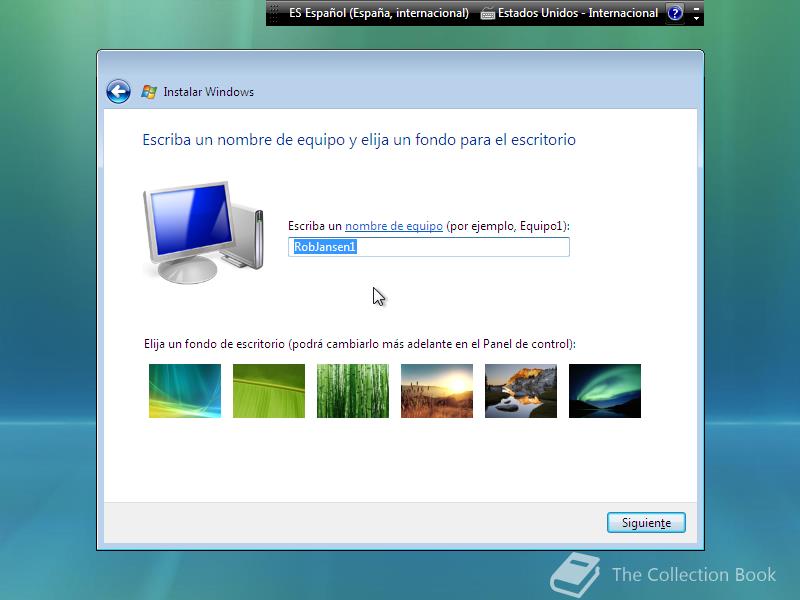The width and height of the screenshot is (800, 600).
Task: Choose the northern lights wallpaper
Action: (x=605, y=391)
